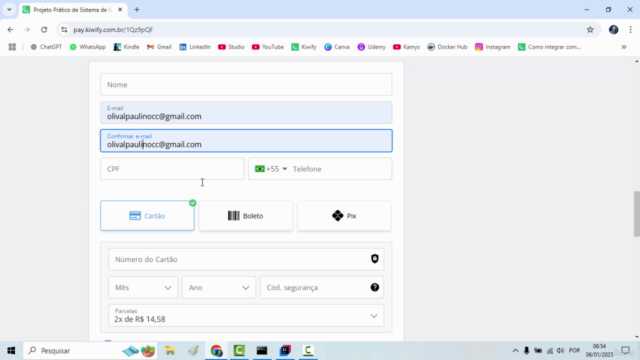Select the Cartão payment option

tap(147, 216)
